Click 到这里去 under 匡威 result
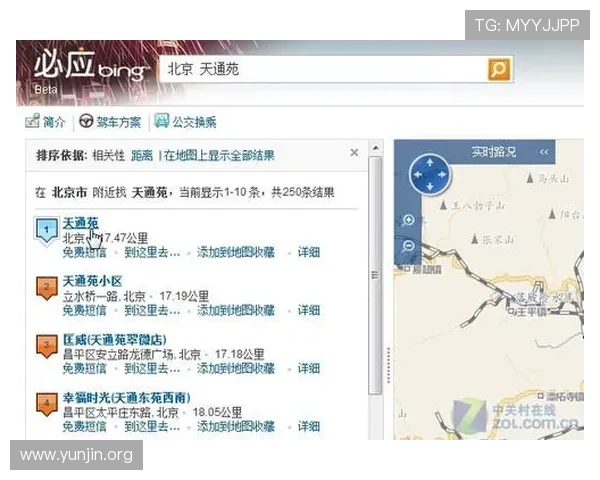 coord(152,369)
